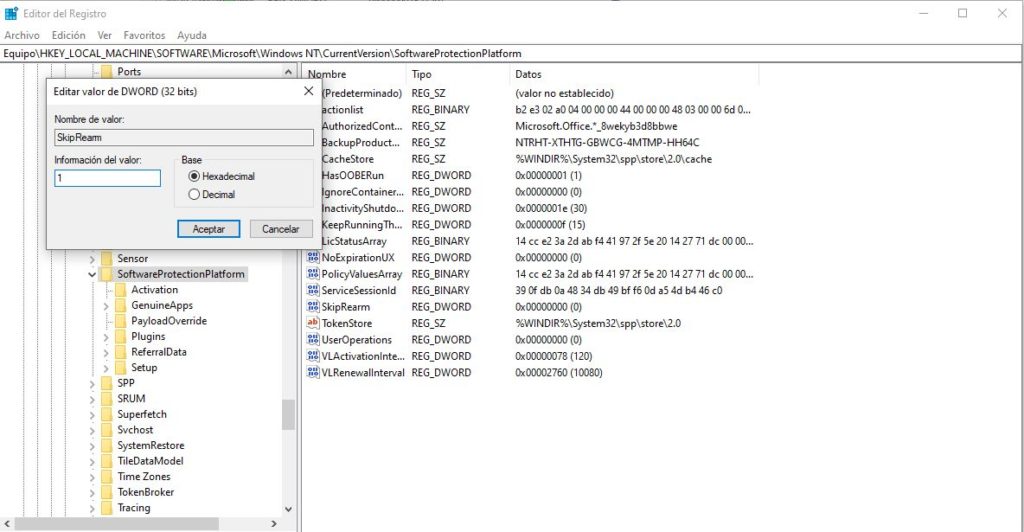Click the BackupProduct key data NTRHT-XTHTG
1024x532 pixels.
(607, 142)
